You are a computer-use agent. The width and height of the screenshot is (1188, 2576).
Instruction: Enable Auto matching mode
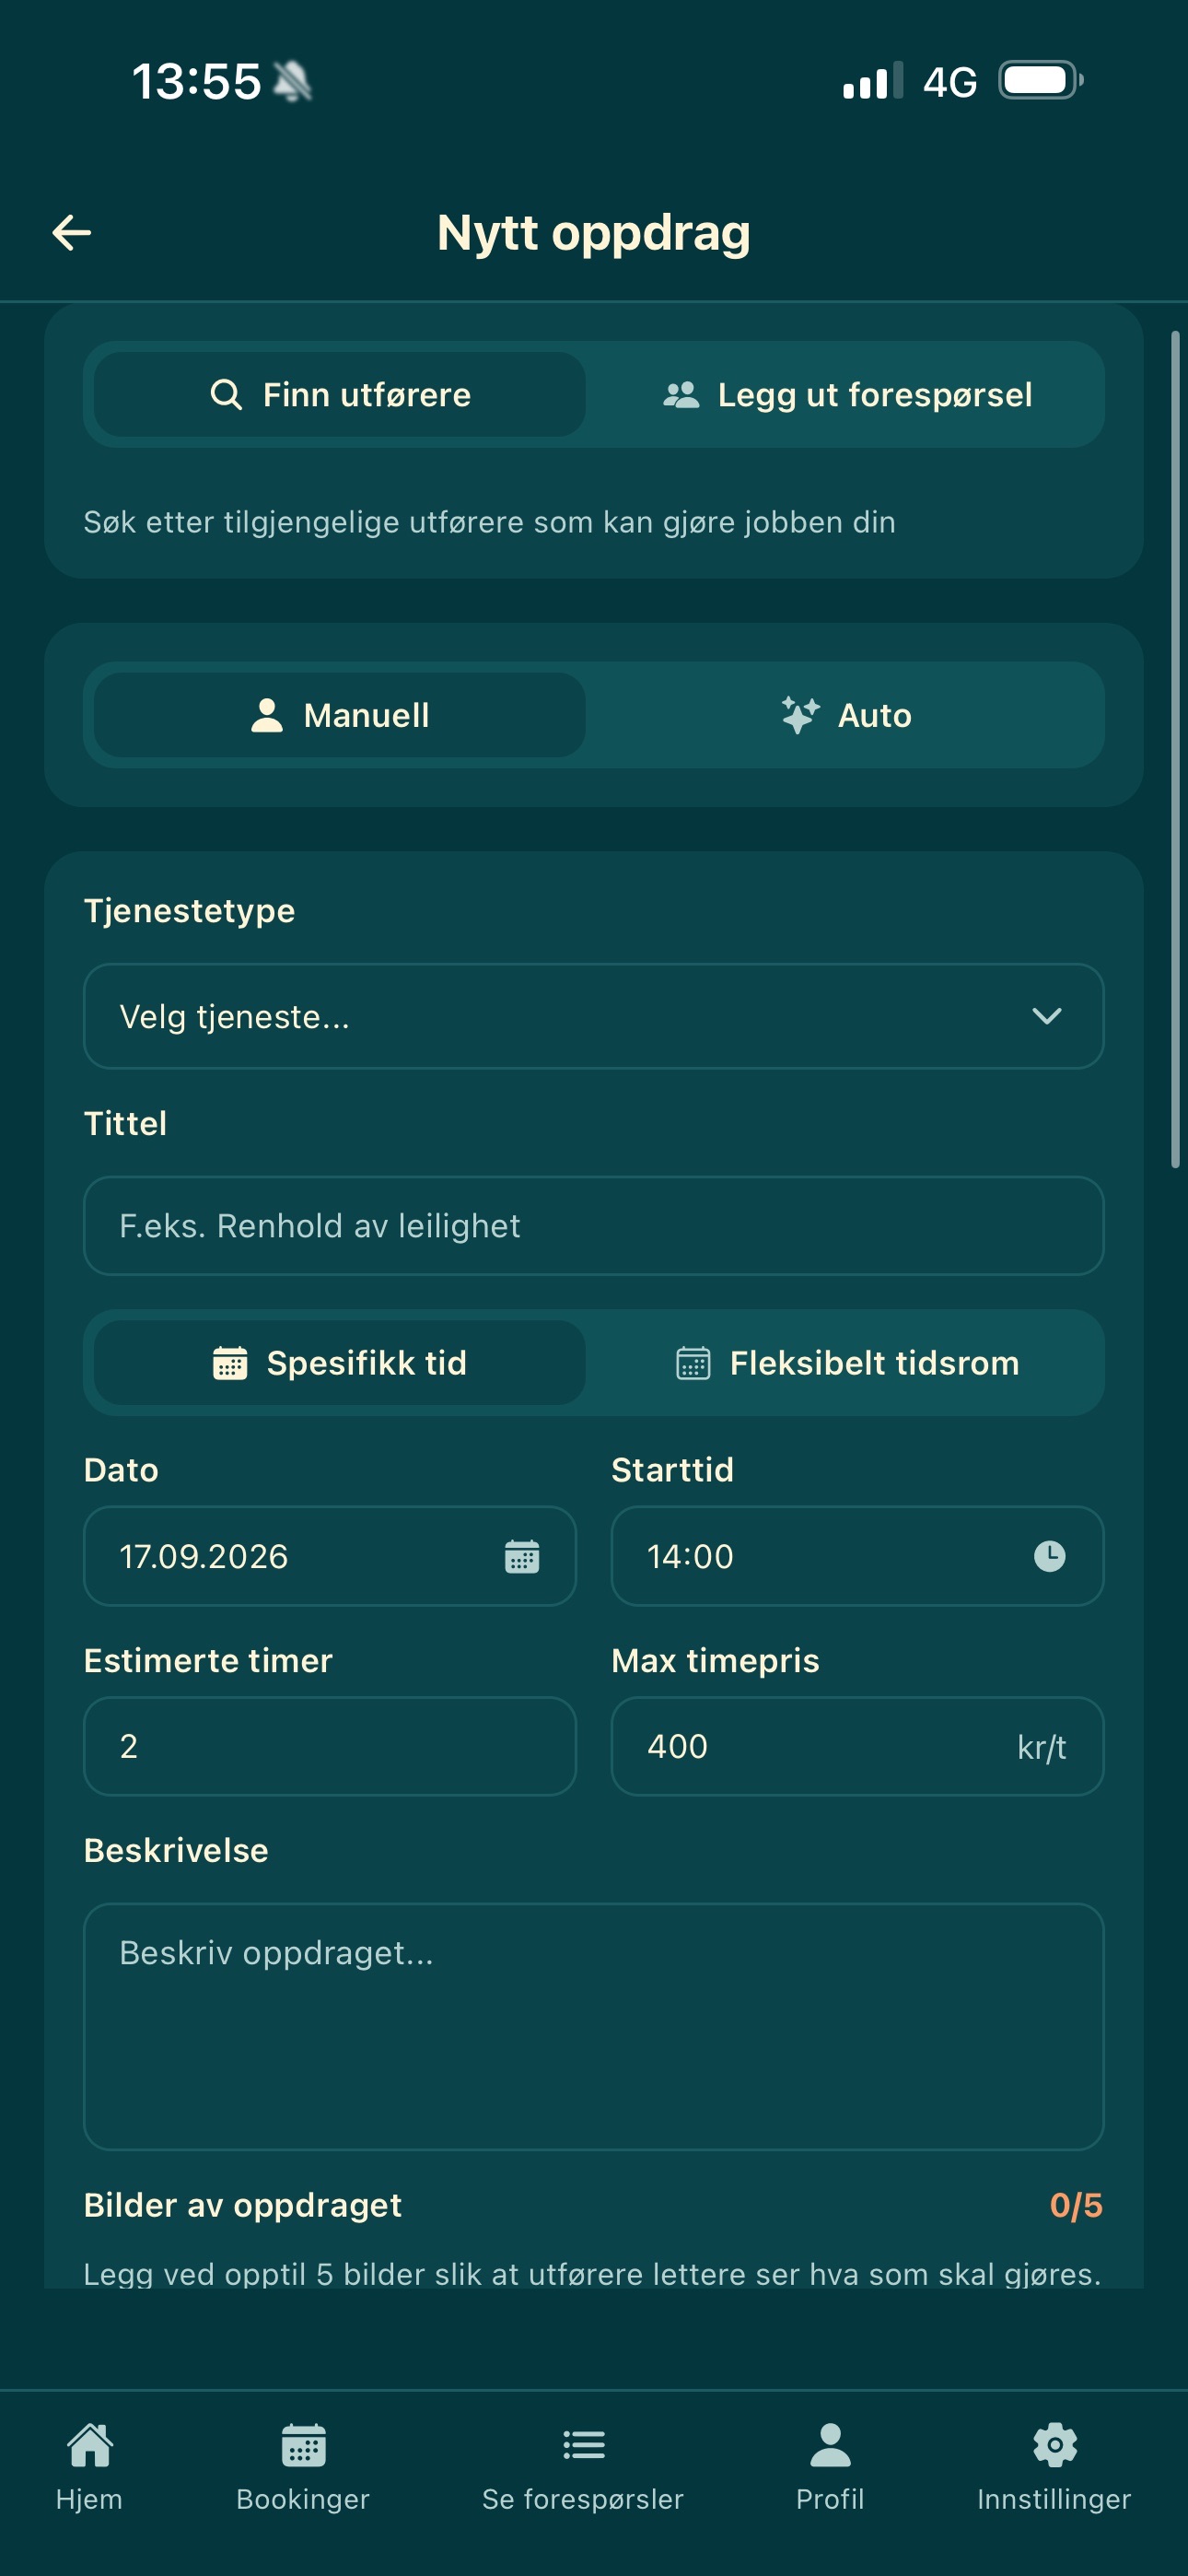[848, 715]
